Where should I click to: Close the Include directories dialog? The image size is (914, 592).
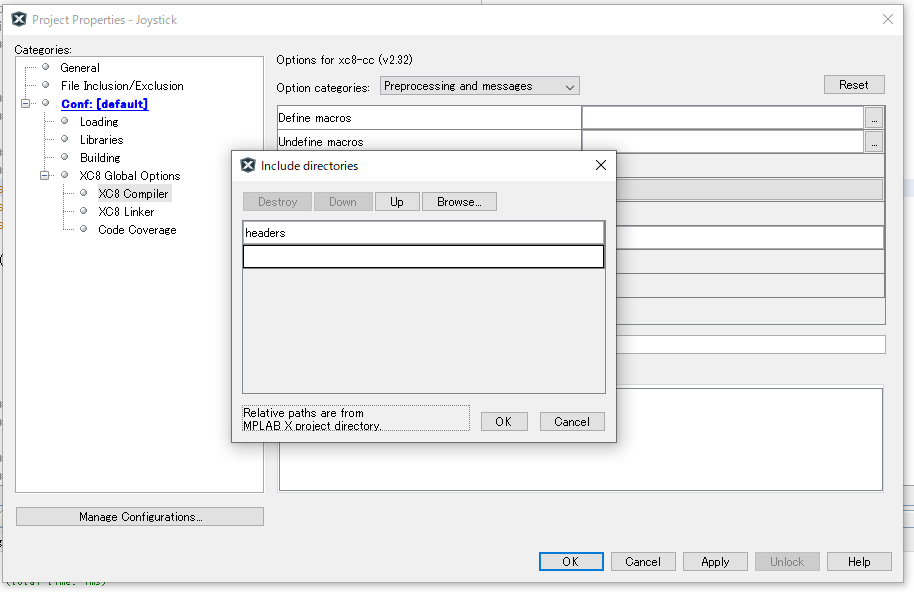point(601,165)
